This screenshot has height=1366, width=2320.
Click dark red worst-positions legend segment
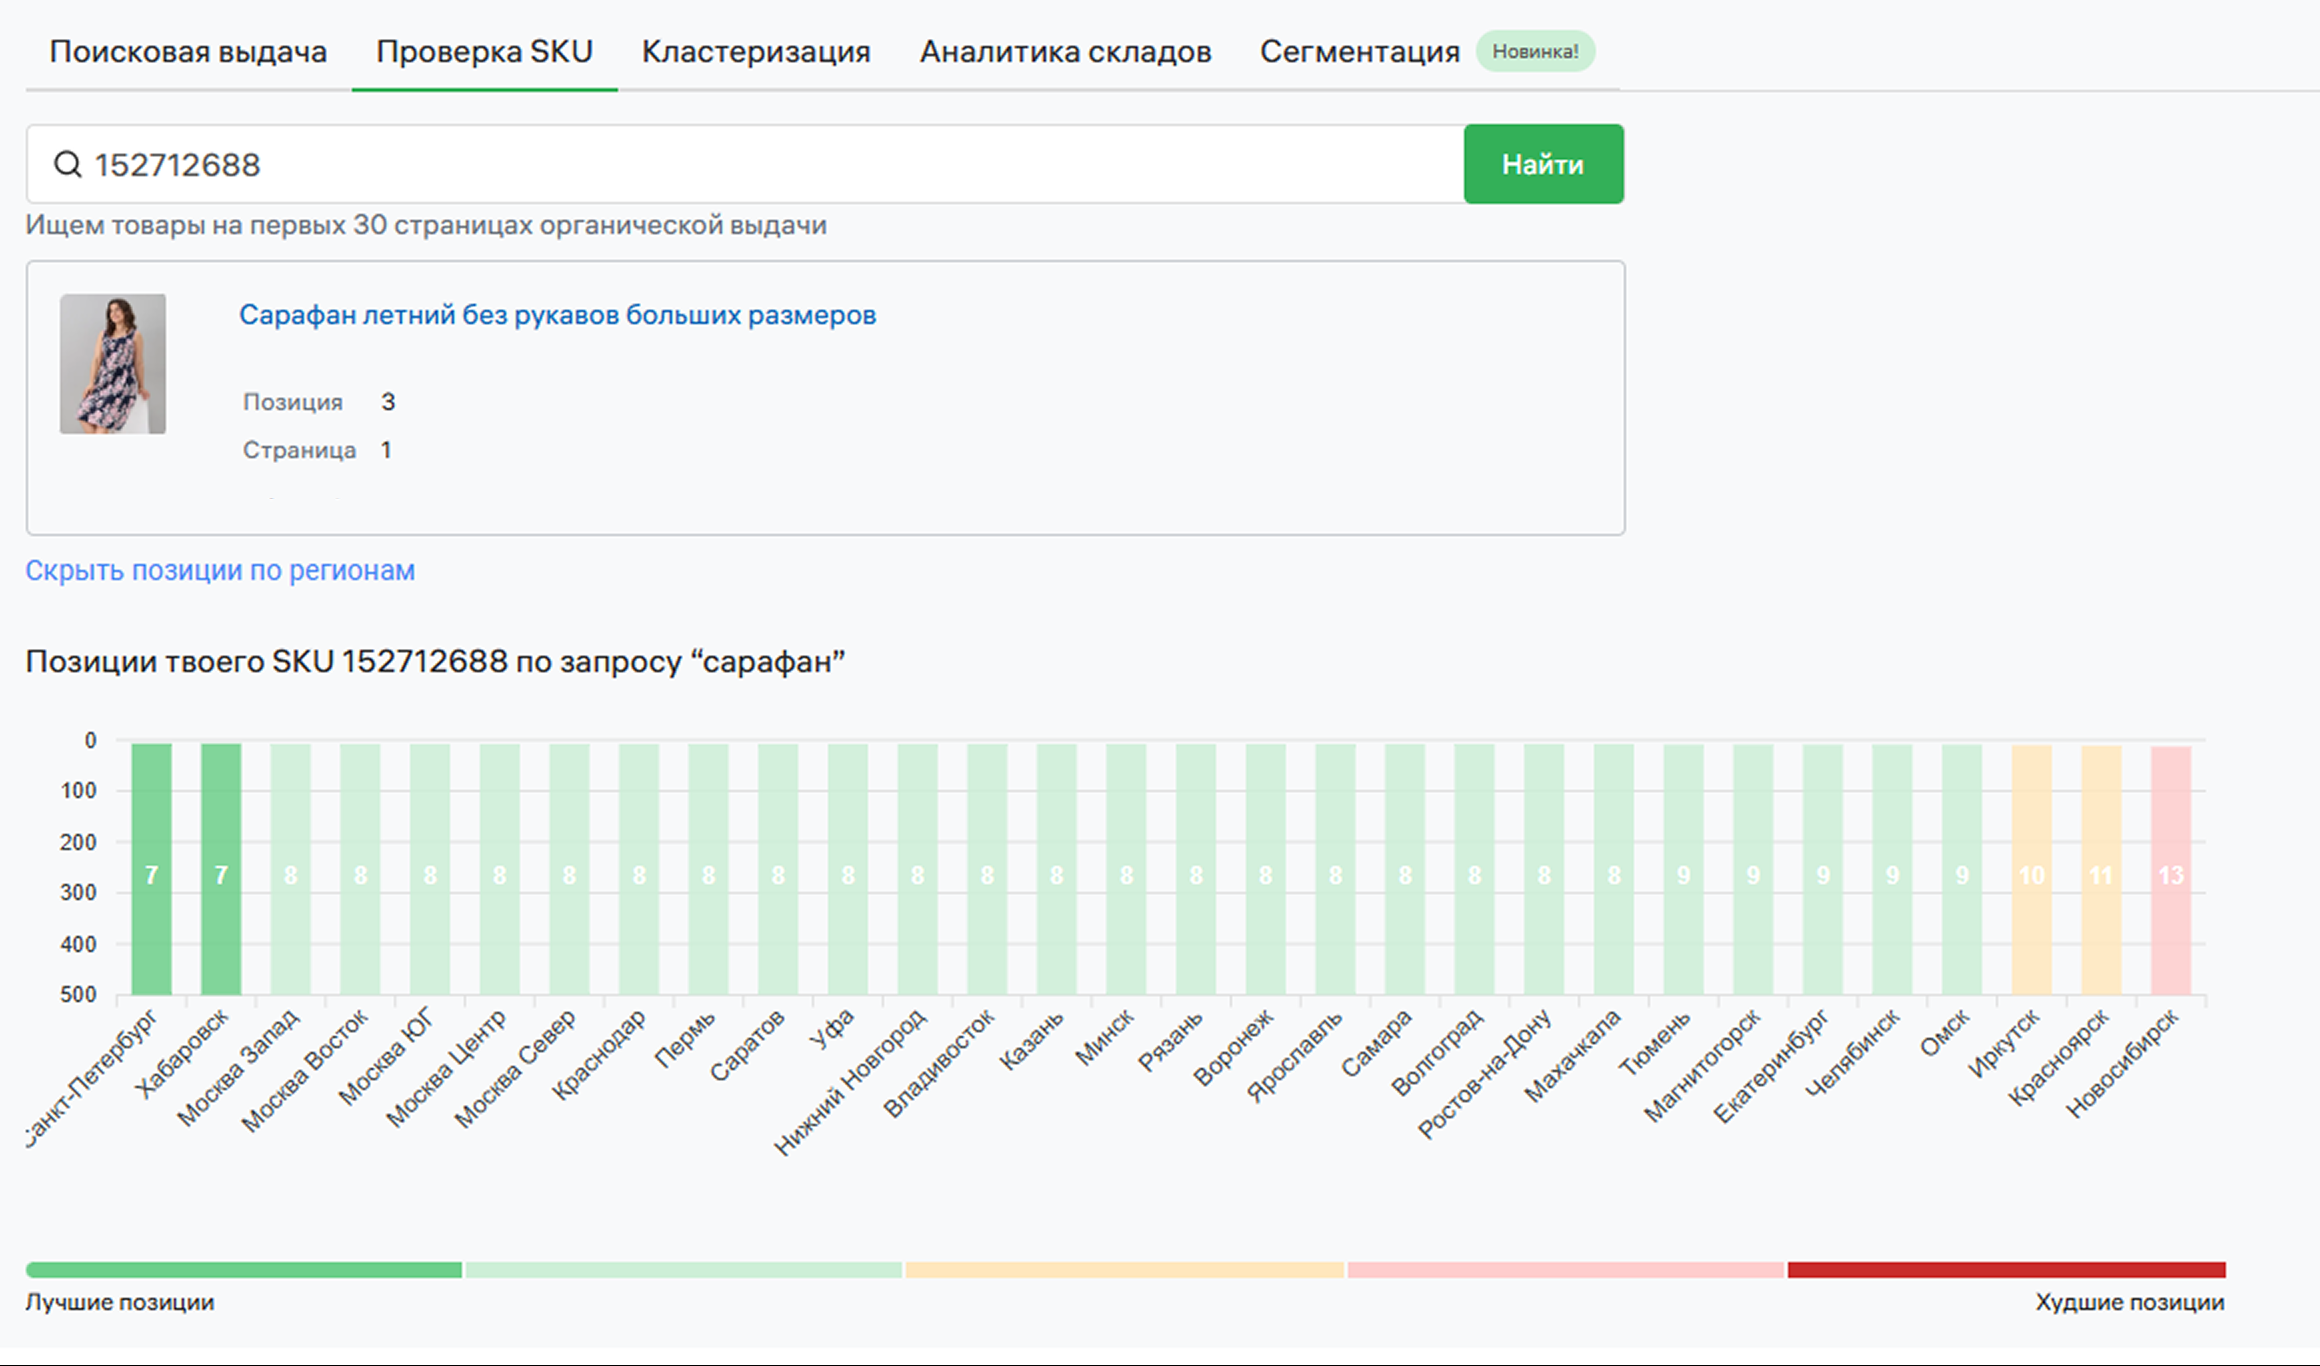point(2006,1270)
